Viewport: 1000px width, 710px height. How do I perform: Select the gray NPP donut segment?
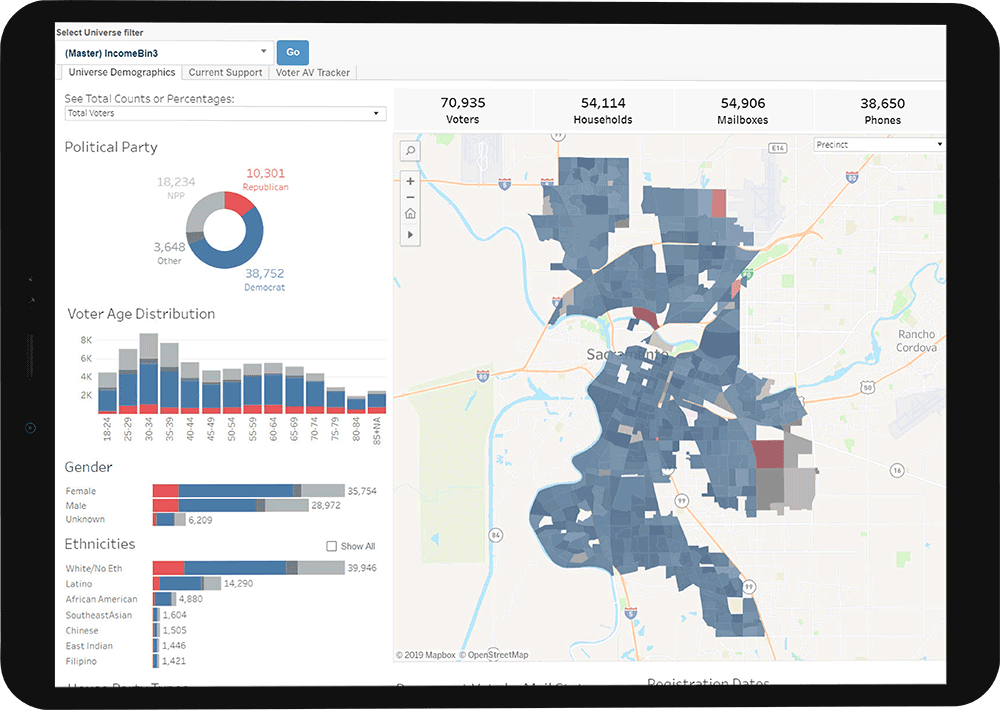coord(202,212)
